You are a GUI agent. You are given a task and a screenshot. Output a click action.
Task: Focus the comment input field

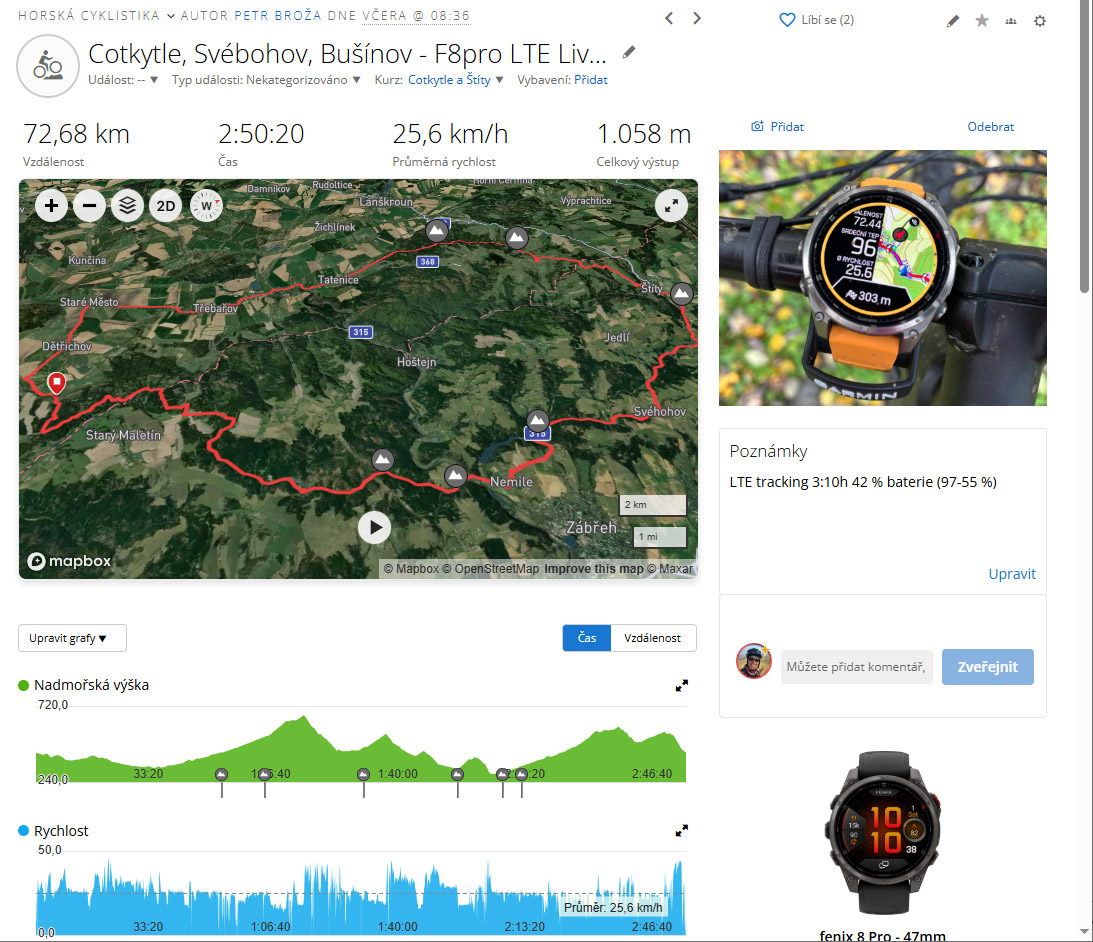click(x=856, y=667)
